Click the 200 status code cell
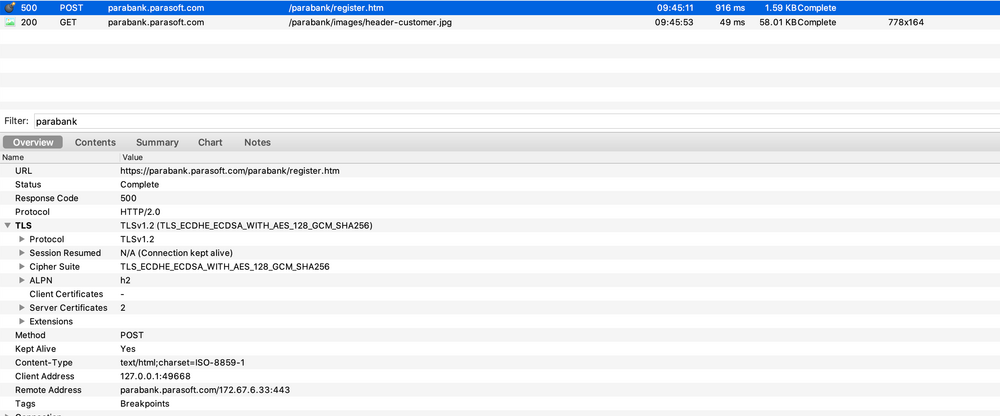This screenshot has height=416, width=1000. coord(29,22)
